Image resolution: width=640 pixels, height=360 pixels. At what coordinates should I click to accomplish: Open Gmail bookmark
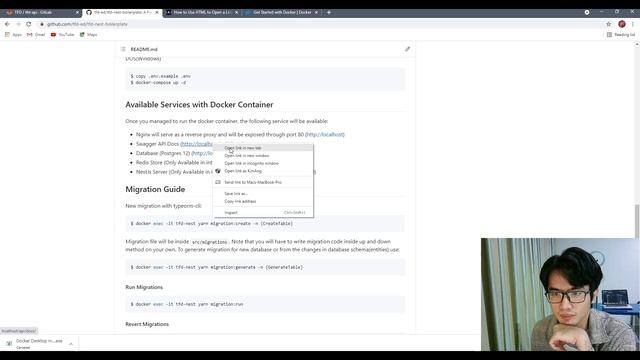(36, 35)
